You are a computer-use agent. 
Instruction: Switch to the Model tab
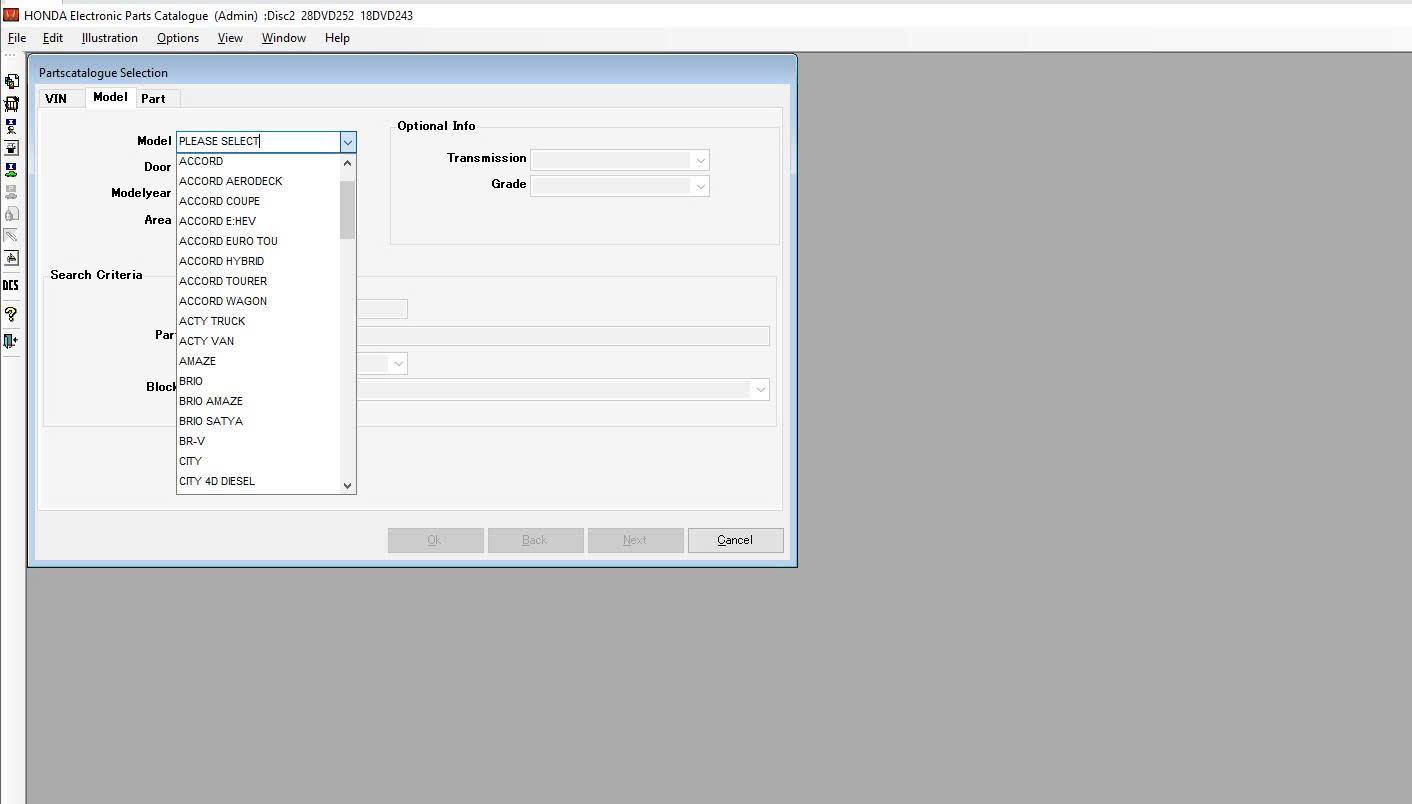tap(110, 97)
